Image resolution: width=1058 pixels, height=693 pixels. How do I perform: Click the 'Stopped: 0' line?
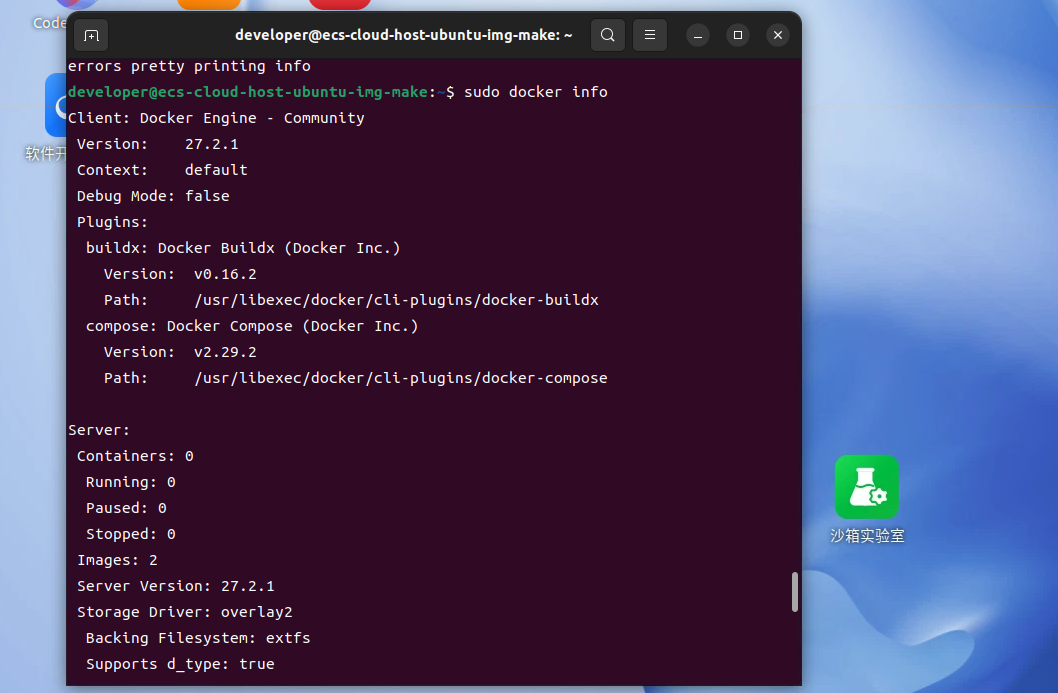[x=130, y=534]
